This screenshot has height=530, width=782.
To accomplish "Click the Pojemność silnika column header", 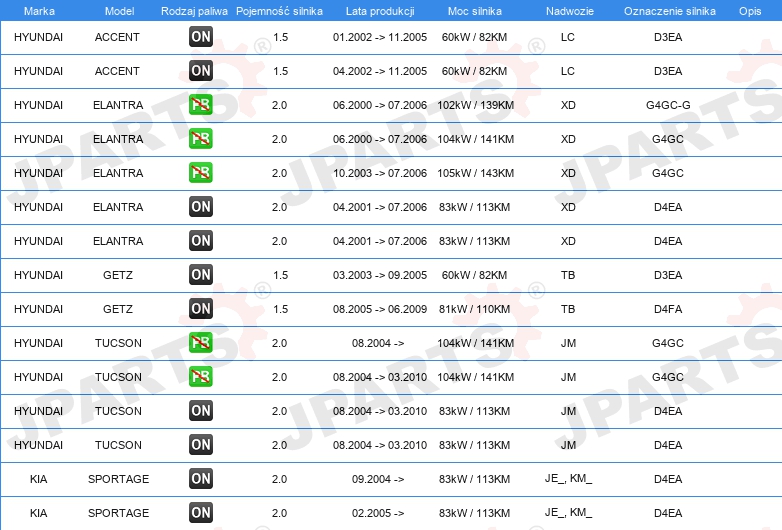I will (279, 11).
